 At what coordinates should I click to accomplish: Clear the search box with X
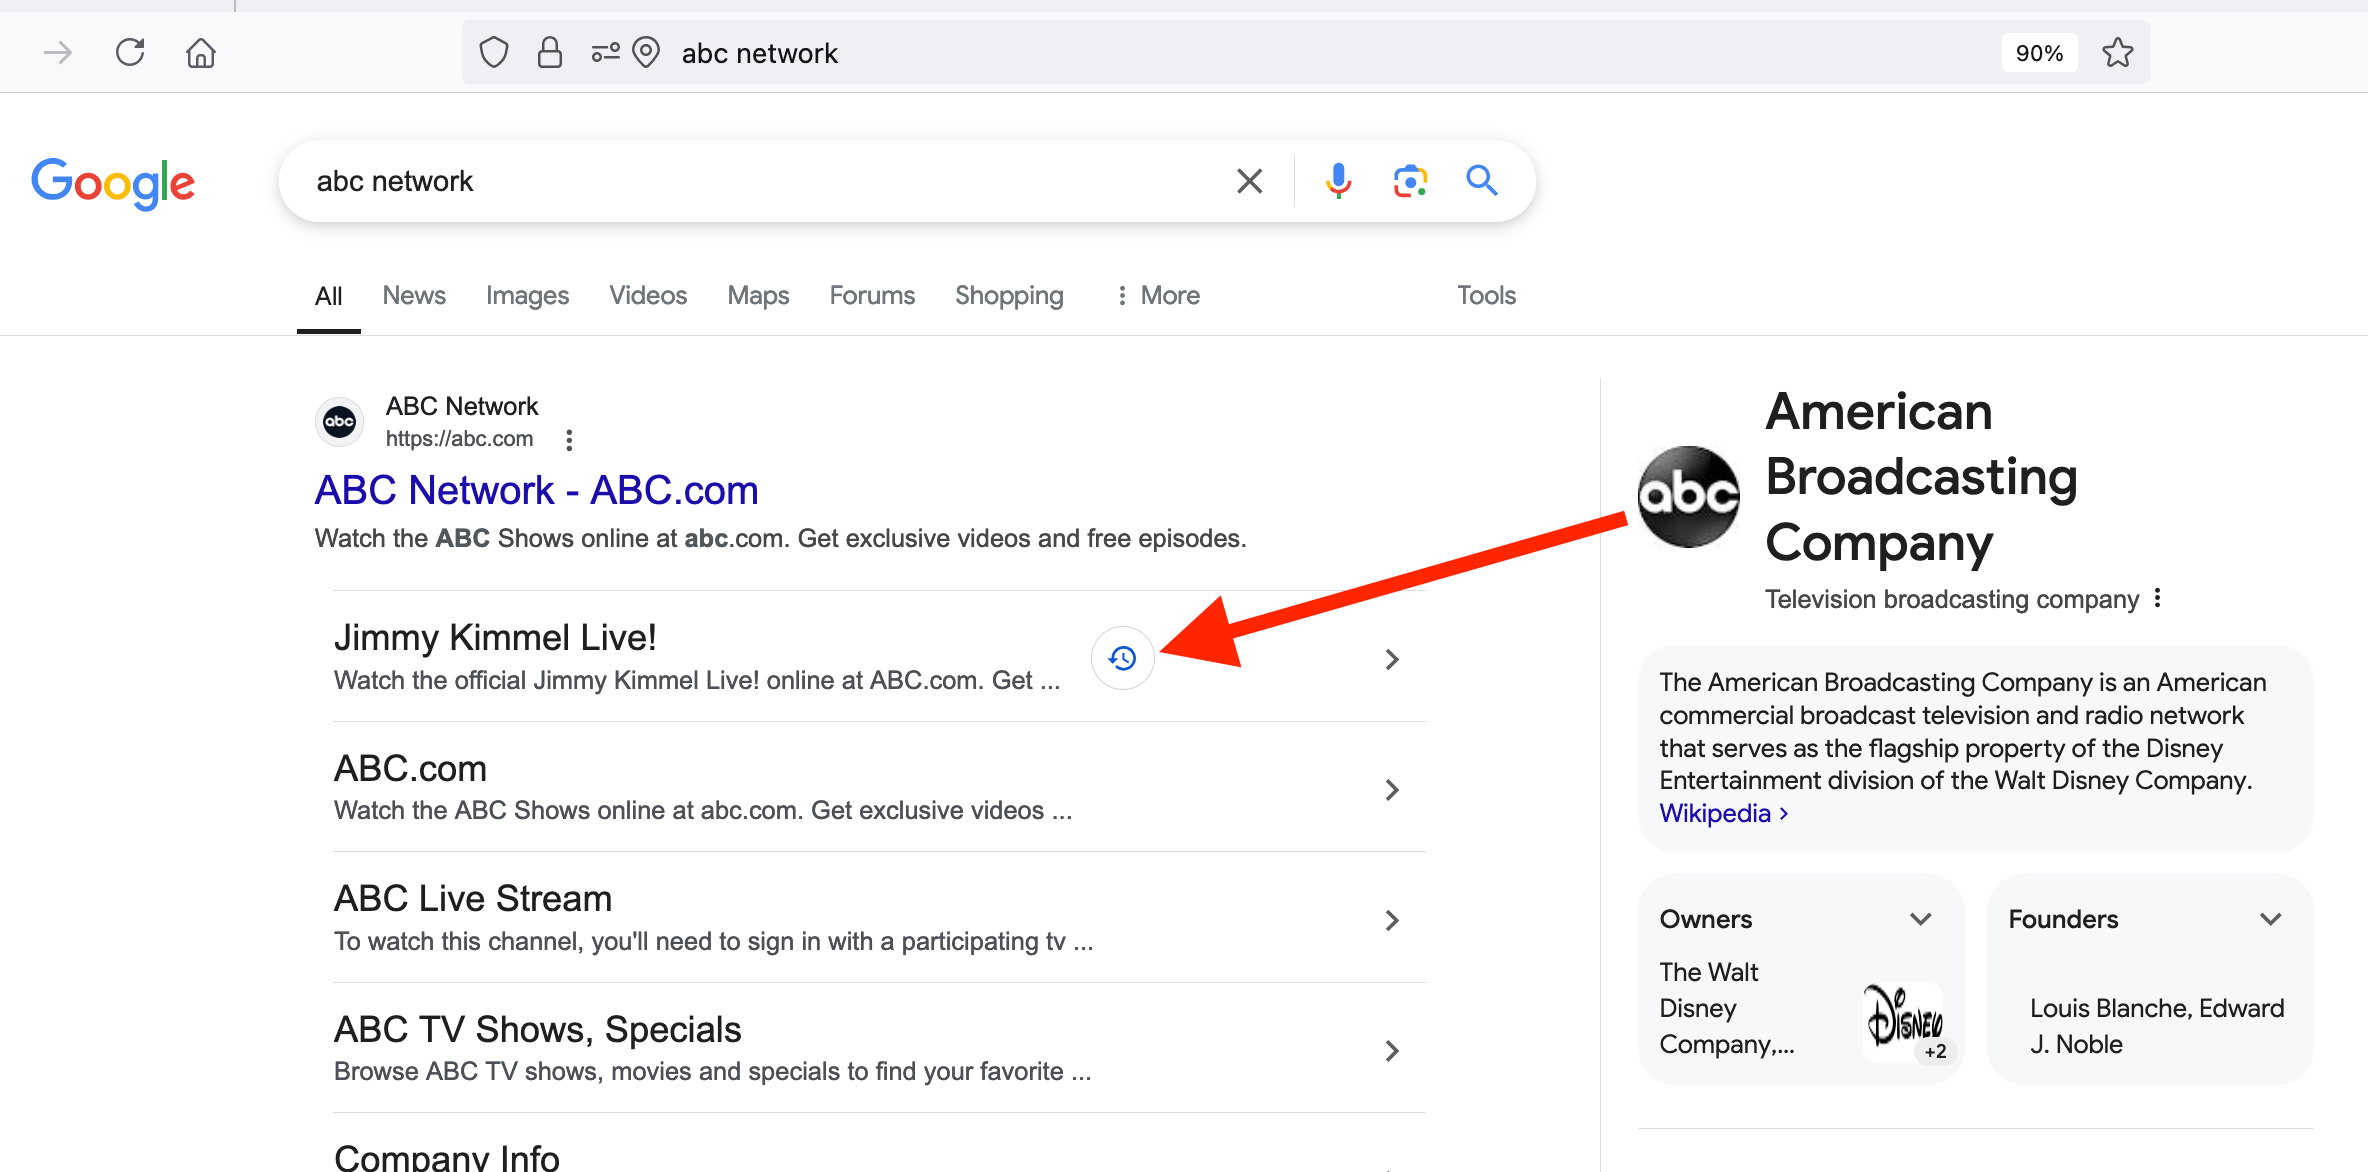(x=1249, y=181)
